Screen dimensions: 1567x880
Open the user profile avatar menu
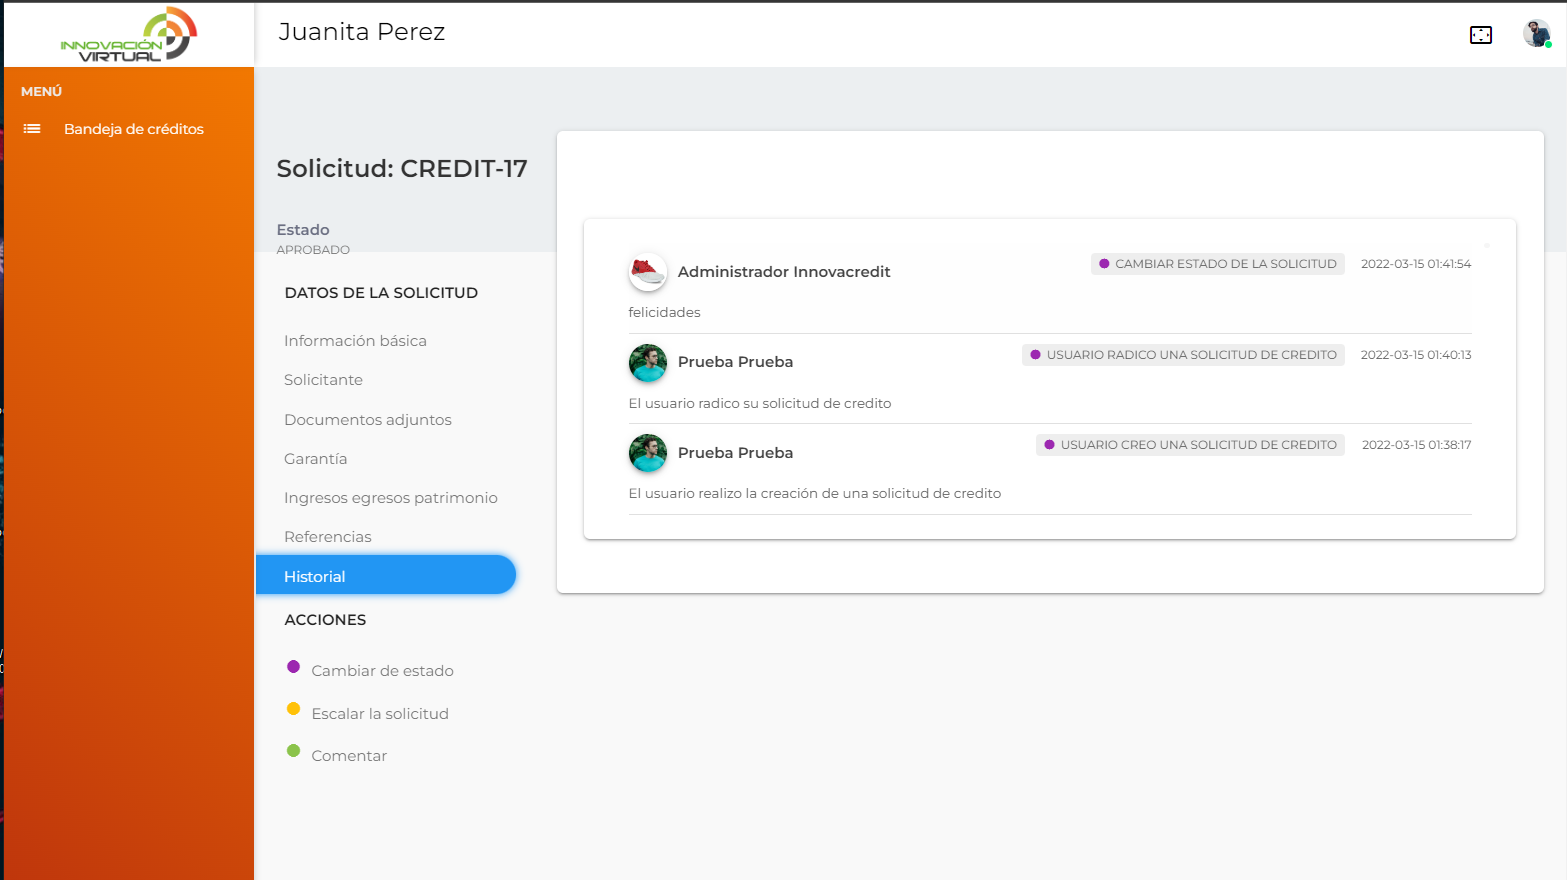click(x=1536, y=34)
